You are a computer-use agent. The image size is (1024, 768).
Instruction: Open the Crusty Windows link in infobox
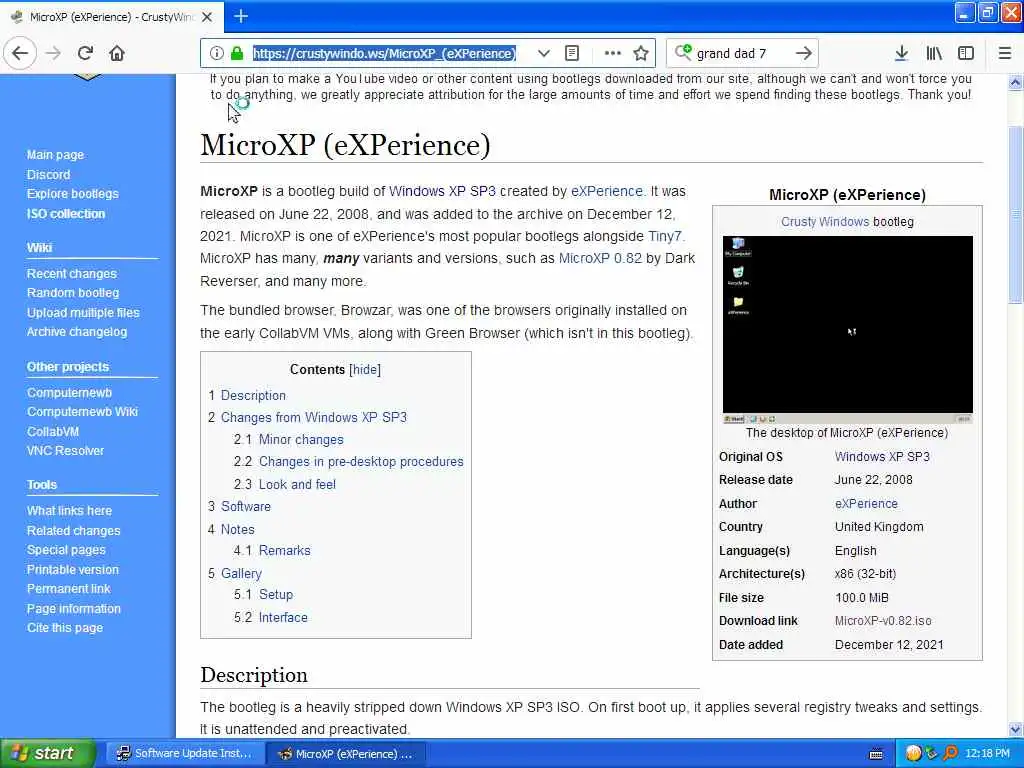tap(825, 222)
